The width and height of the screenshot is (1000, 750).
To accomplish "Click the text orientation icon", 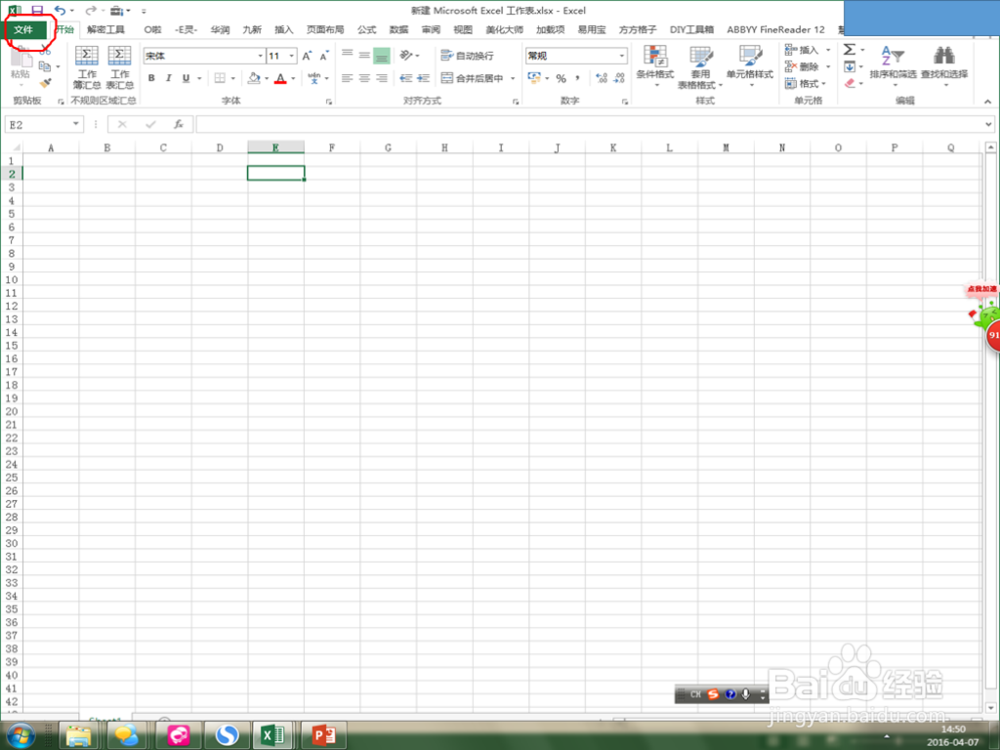I will click(x=406, y=55).
